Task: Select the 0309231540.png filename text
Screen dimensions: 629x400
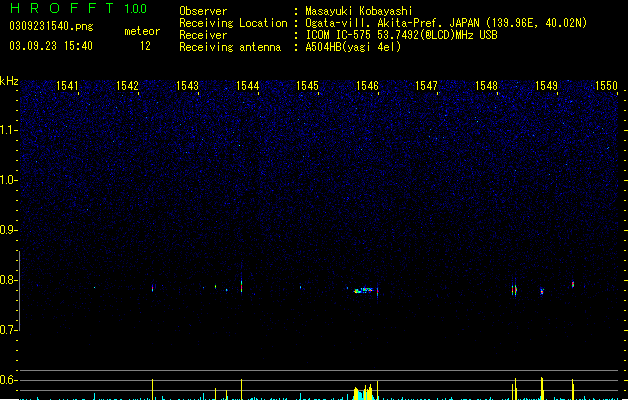Action: (x=51, y=26)
